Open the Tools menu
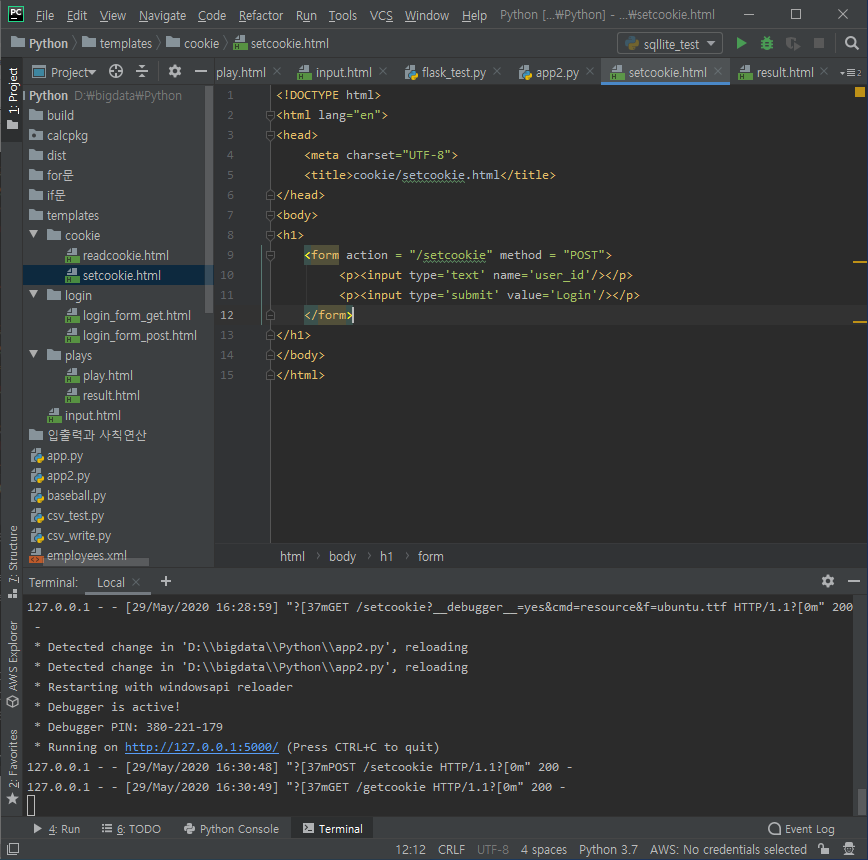Viewport: 868px width, 860px height. [x=343, y=15]
